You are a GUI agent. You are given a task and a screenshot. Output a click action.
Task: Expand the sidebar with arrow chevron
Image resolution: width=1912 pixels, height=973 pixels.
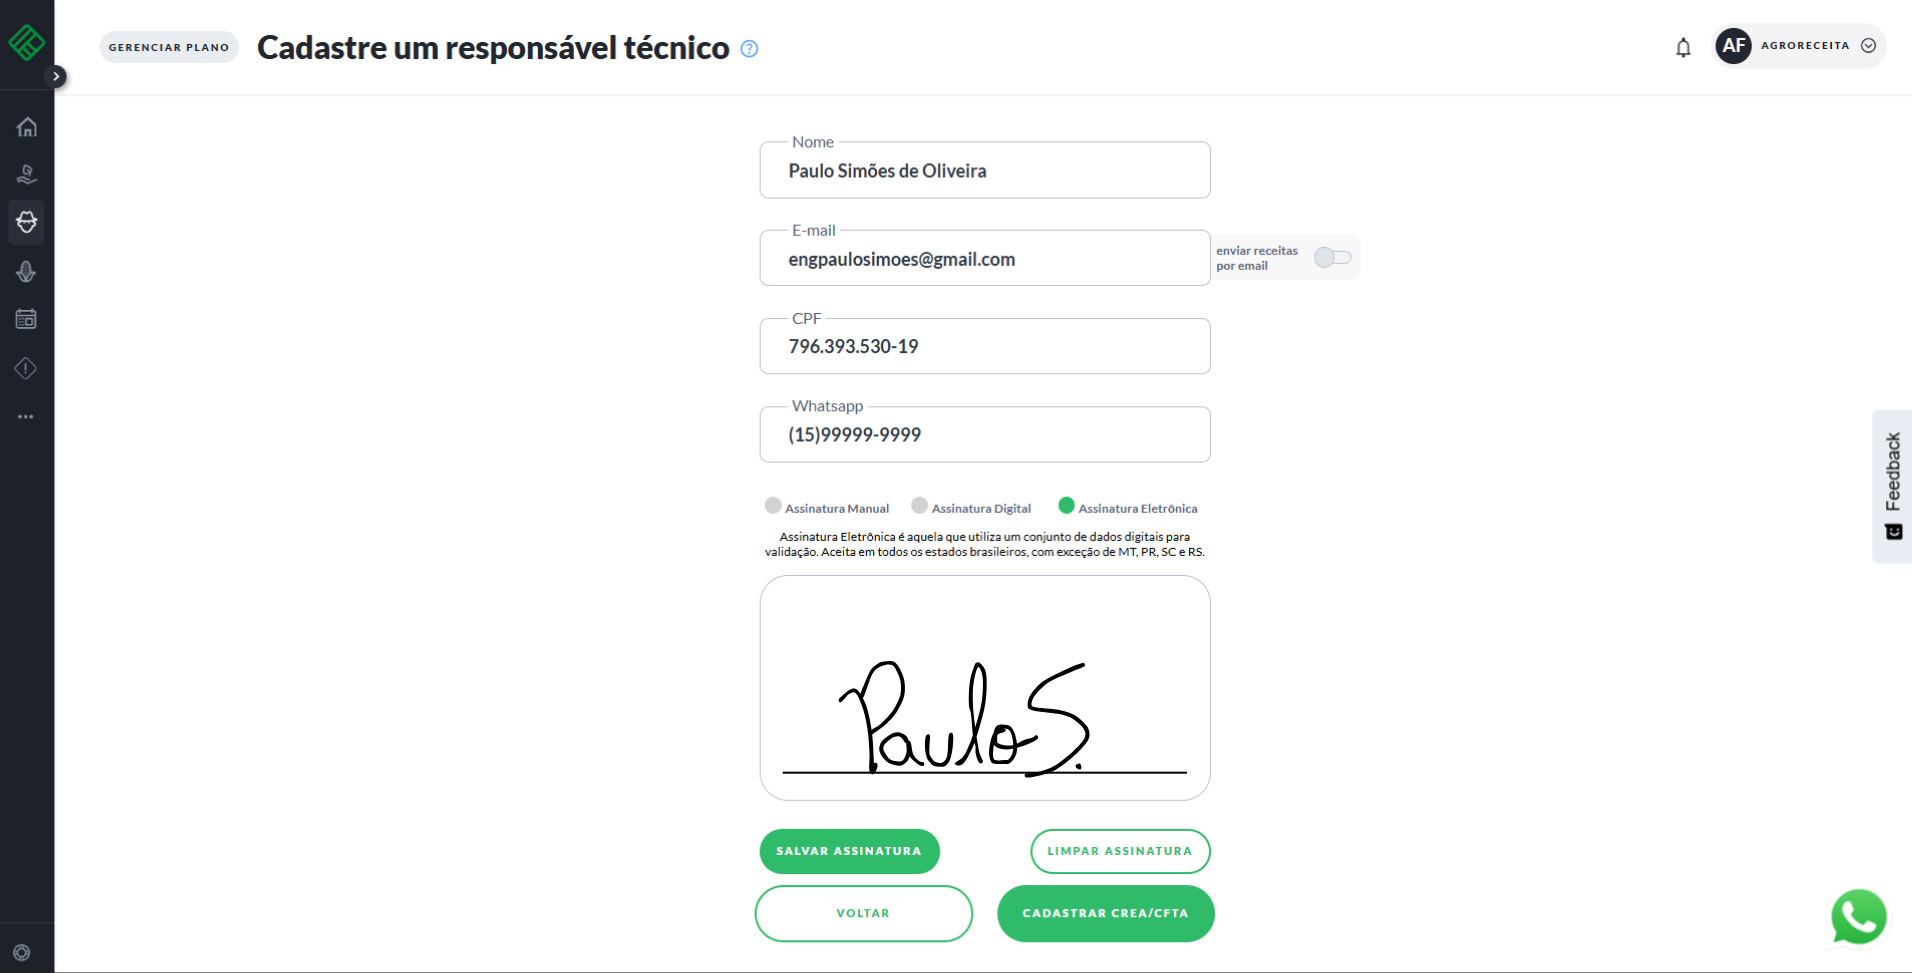click(x=57, y=76)
